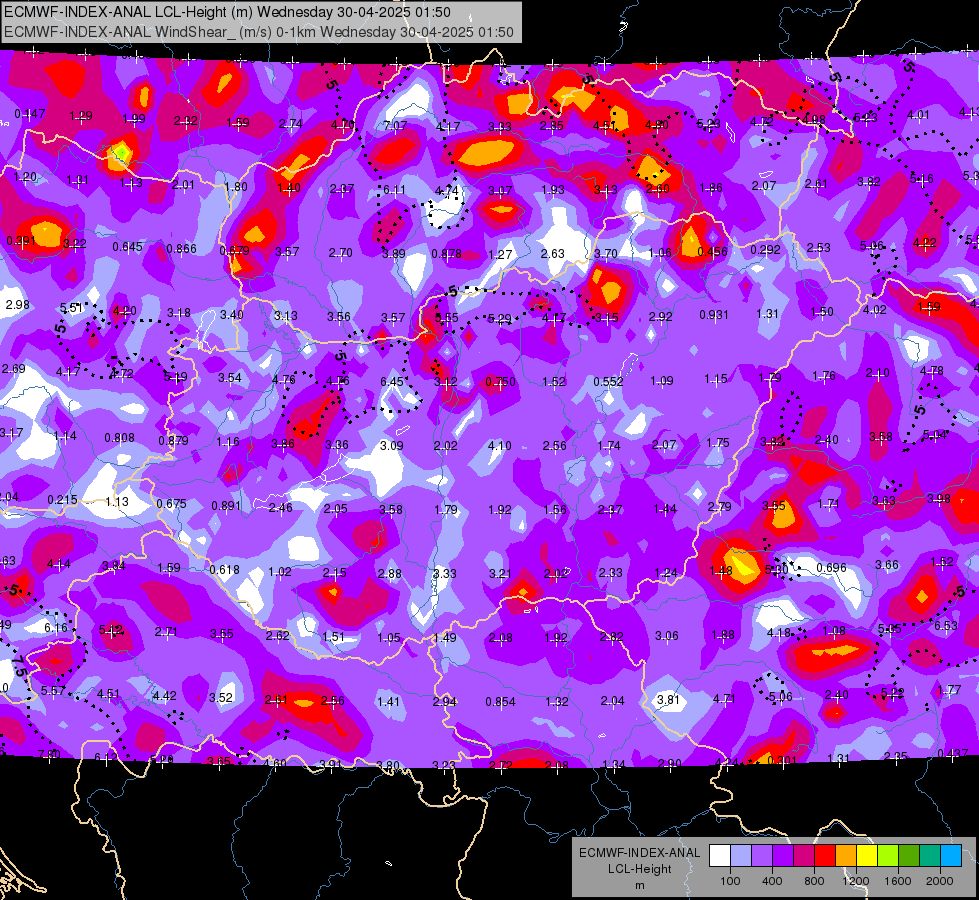The height and width of the screenshot is (900, 979).
Task: Click the wind shear value 3.81
Action: [668, 700]
